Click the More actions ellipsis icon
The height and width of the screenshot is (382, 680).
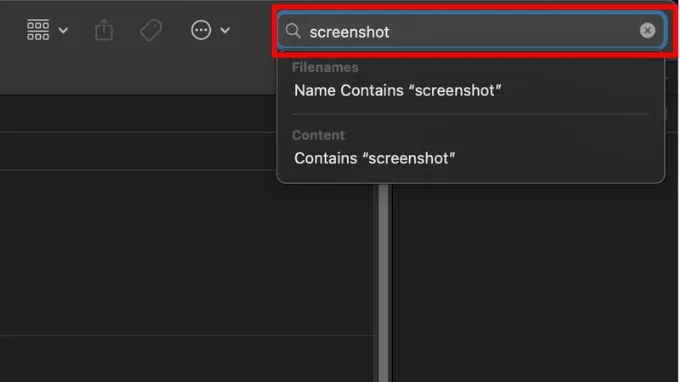pyautogui.click(x=201, y=30)
